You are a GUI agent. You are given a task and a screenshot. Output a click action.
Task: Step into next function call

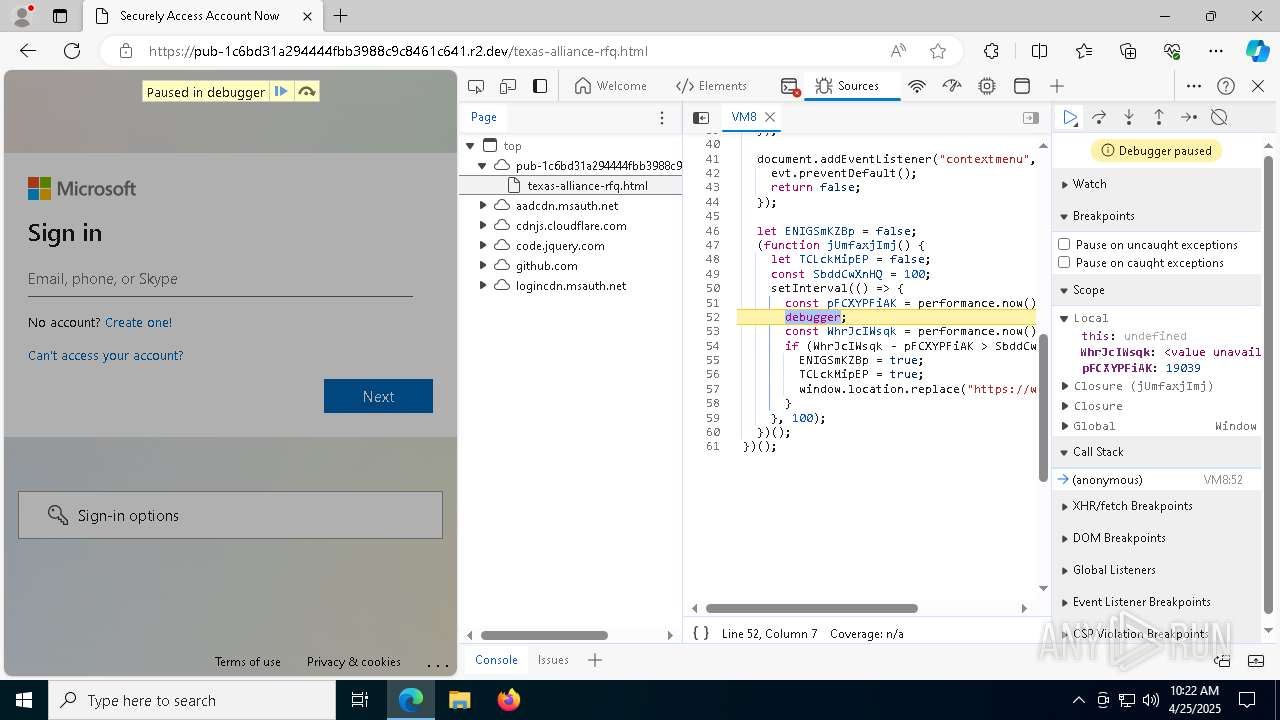point(1129,117)
